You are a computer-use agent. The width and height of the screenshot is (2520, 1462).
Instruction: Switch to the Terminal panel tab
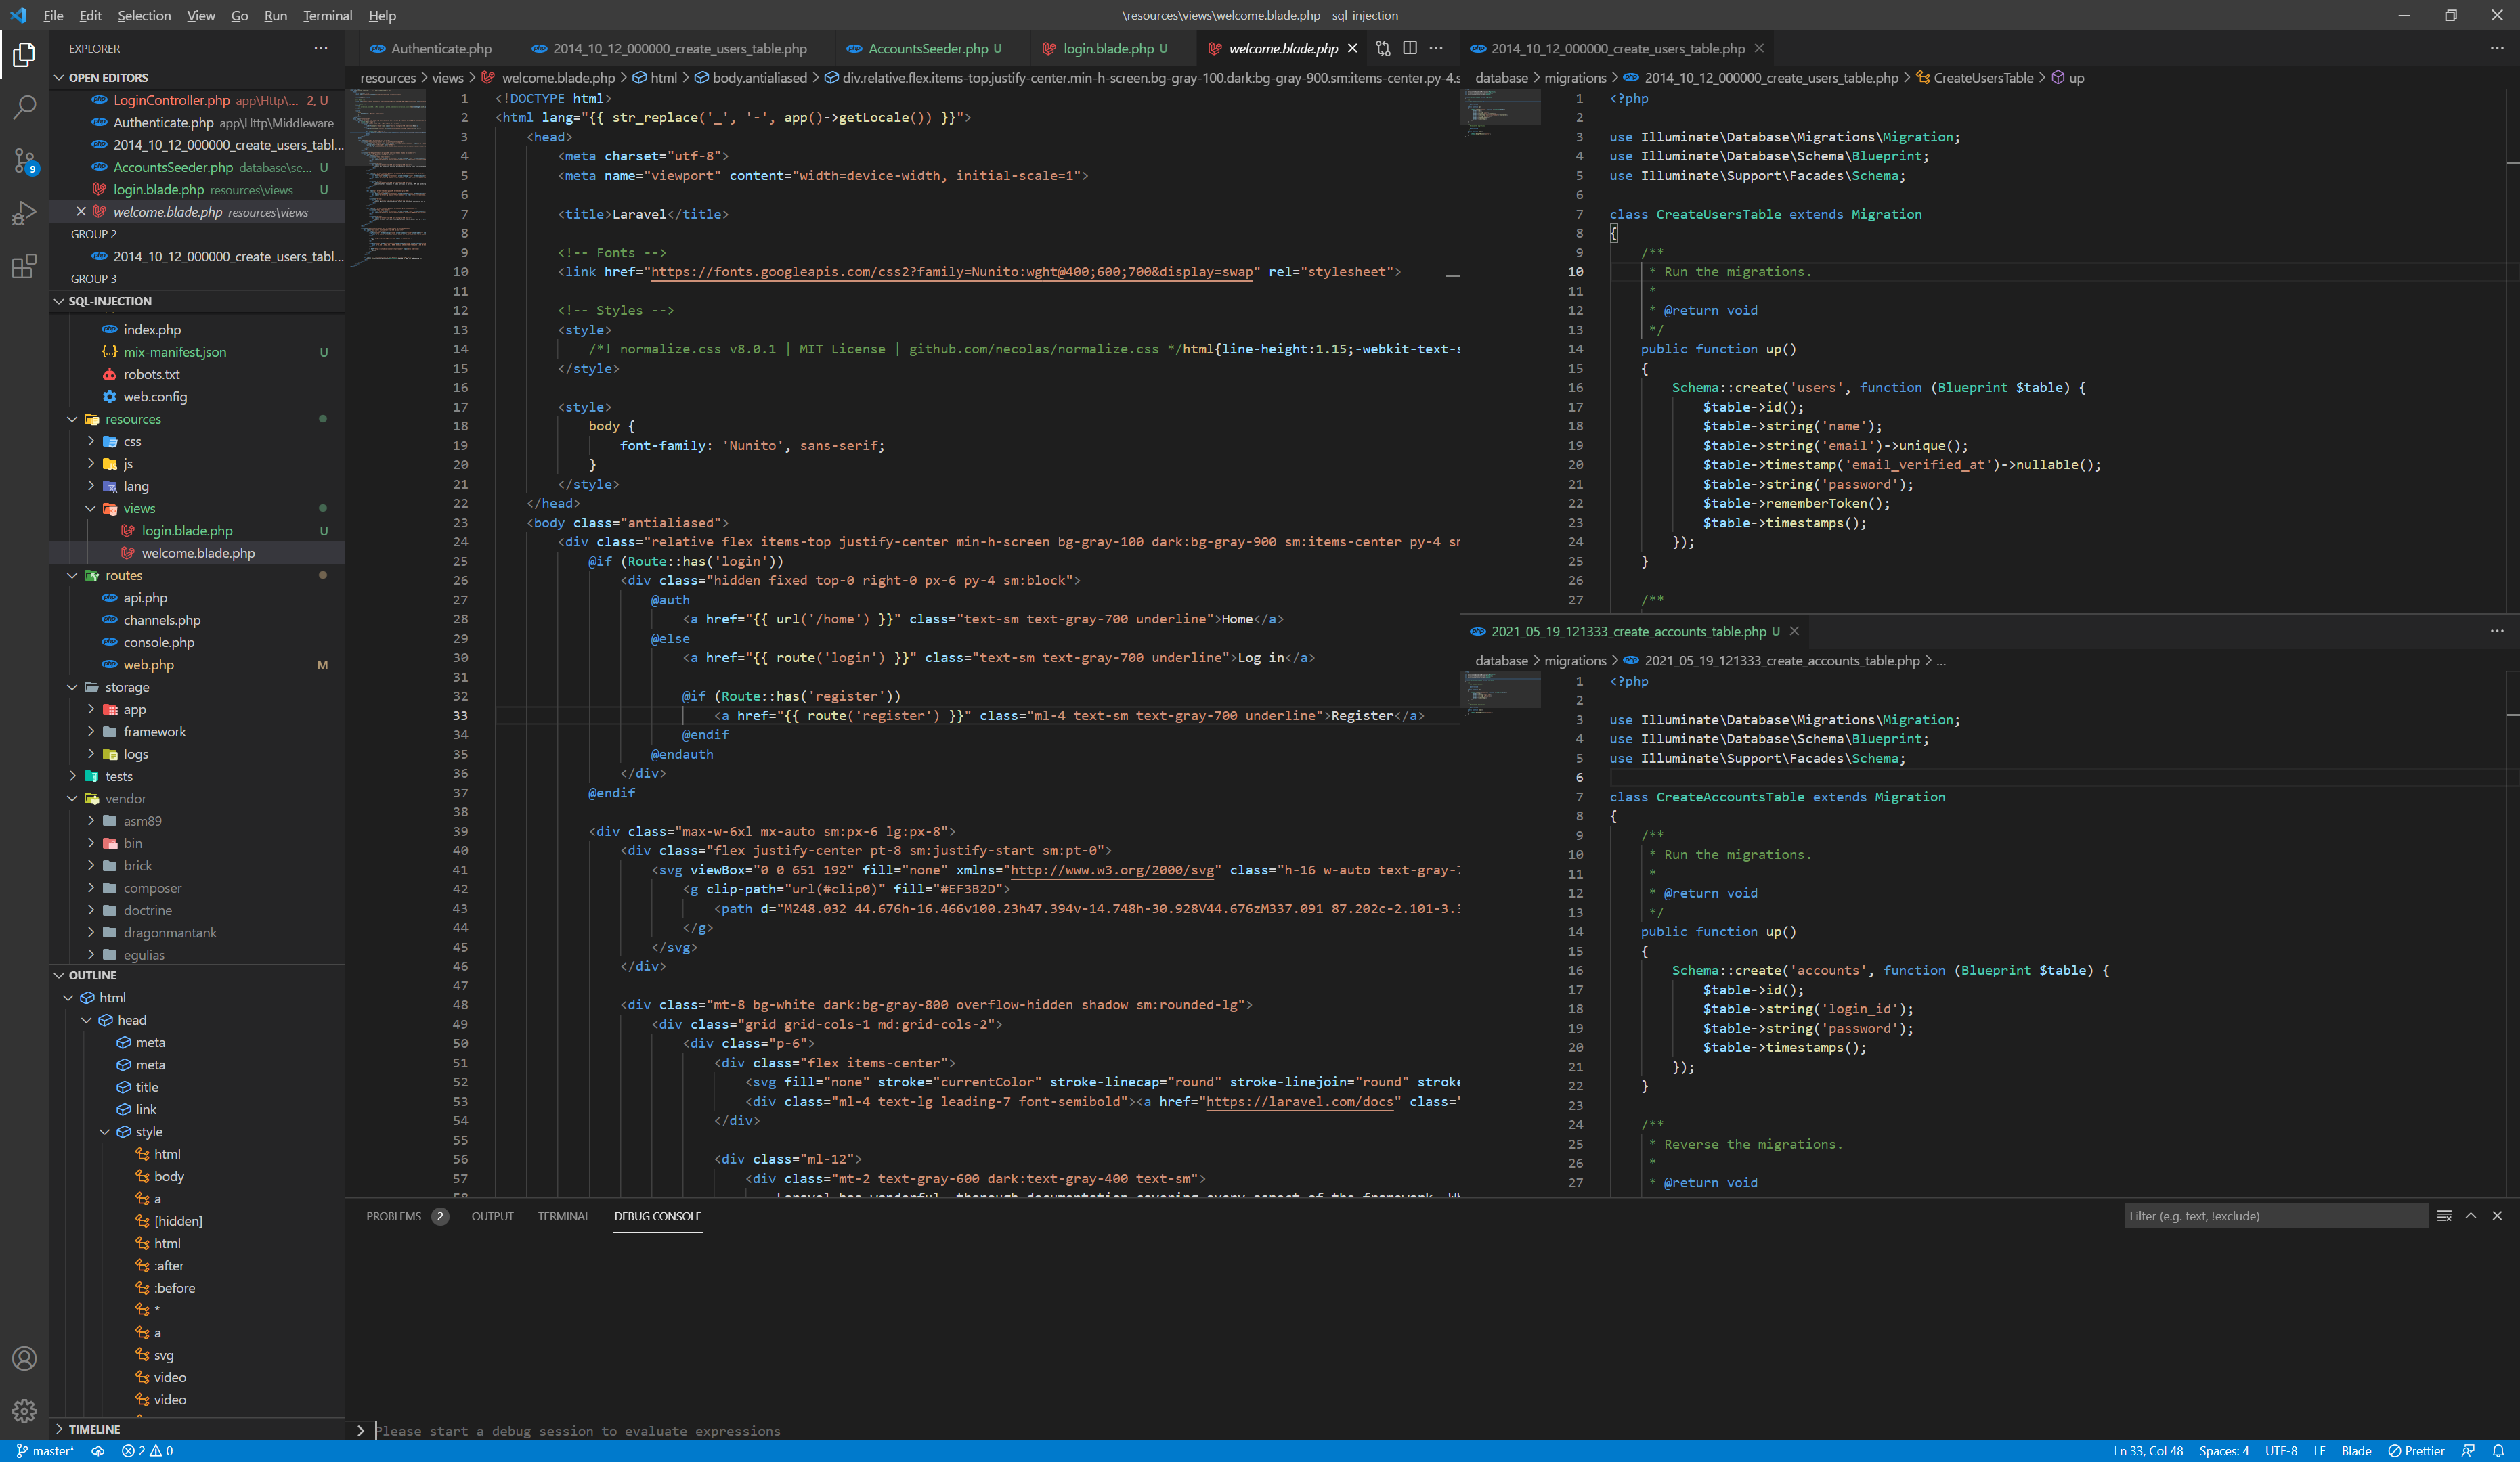click(563, 1216)
